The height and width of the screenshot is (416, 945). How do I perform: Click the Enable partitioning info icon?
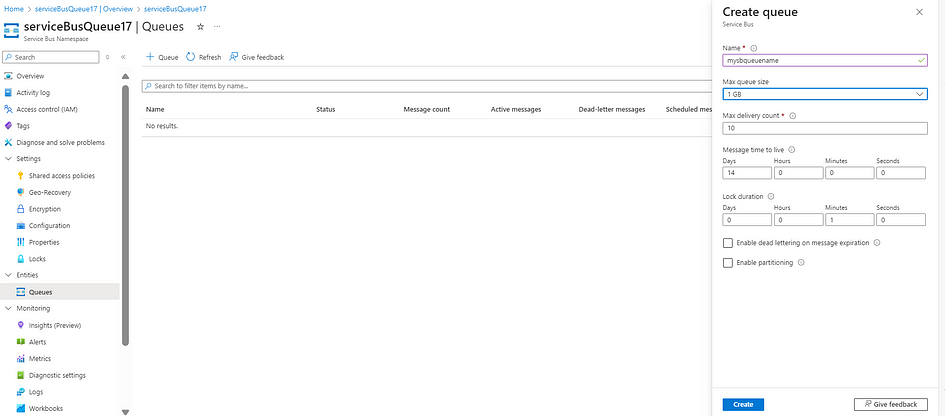click(801, 262)
